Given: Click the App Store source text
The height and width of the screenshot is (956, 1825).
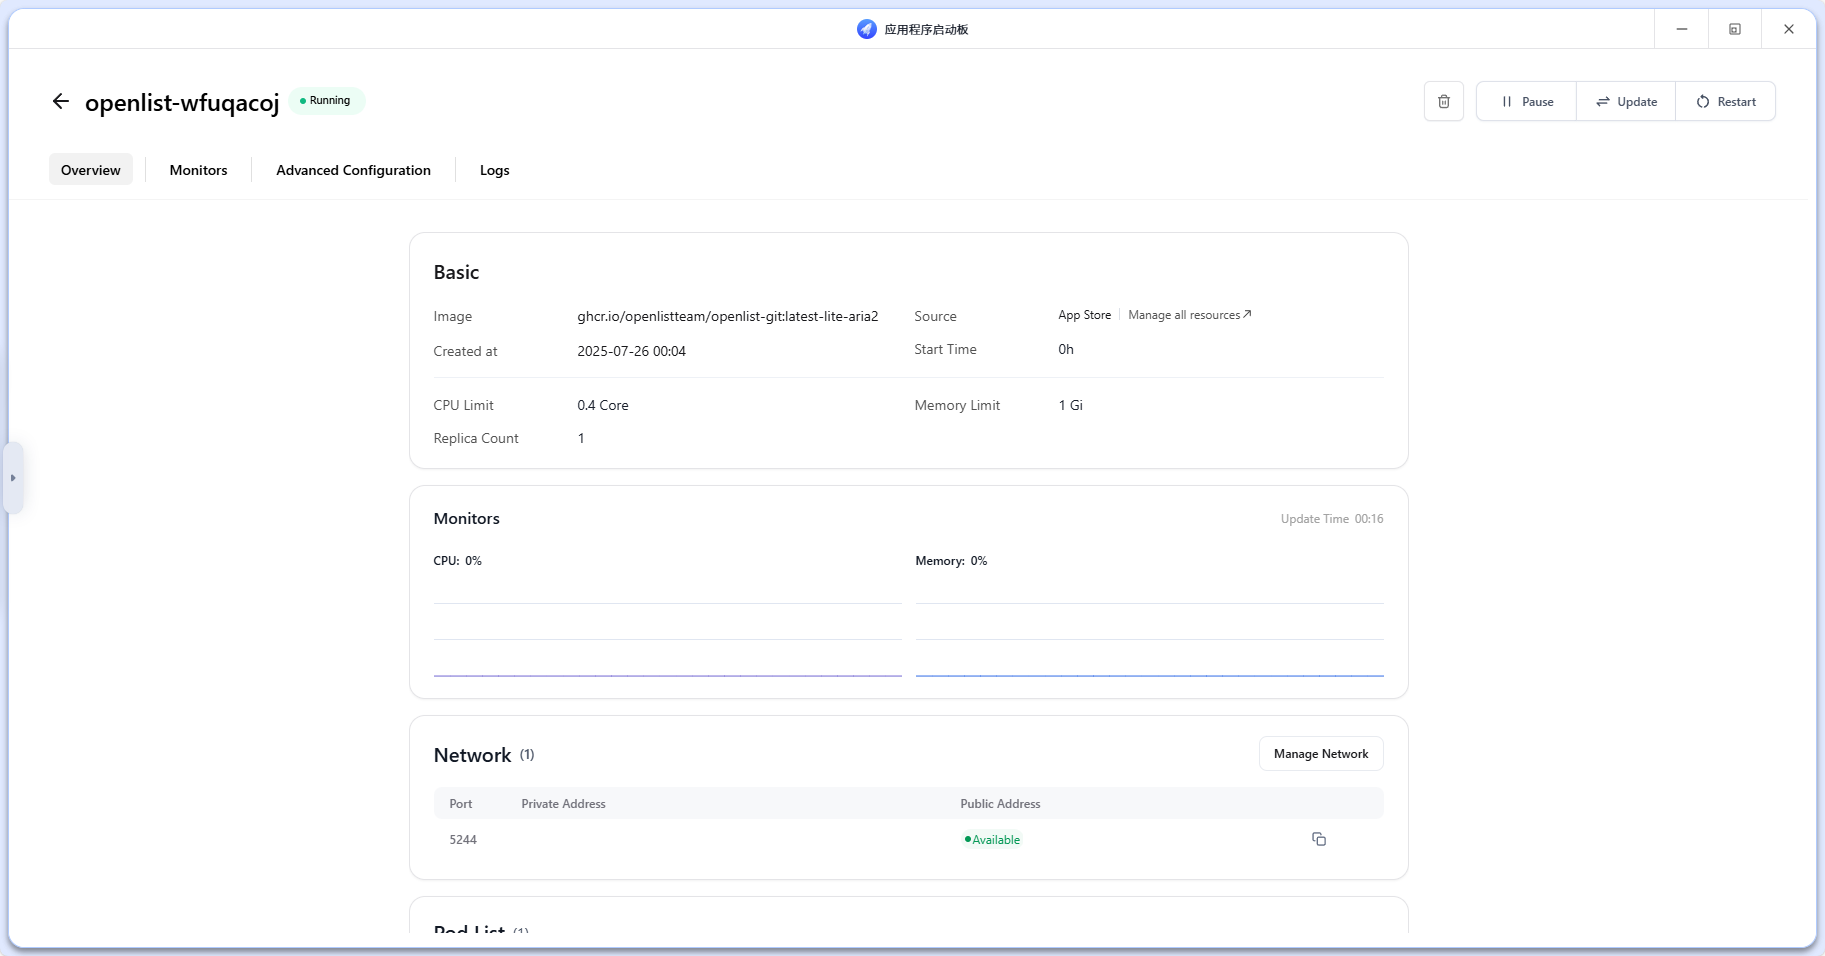Looking at the screenshot, I should [1084, 315].
